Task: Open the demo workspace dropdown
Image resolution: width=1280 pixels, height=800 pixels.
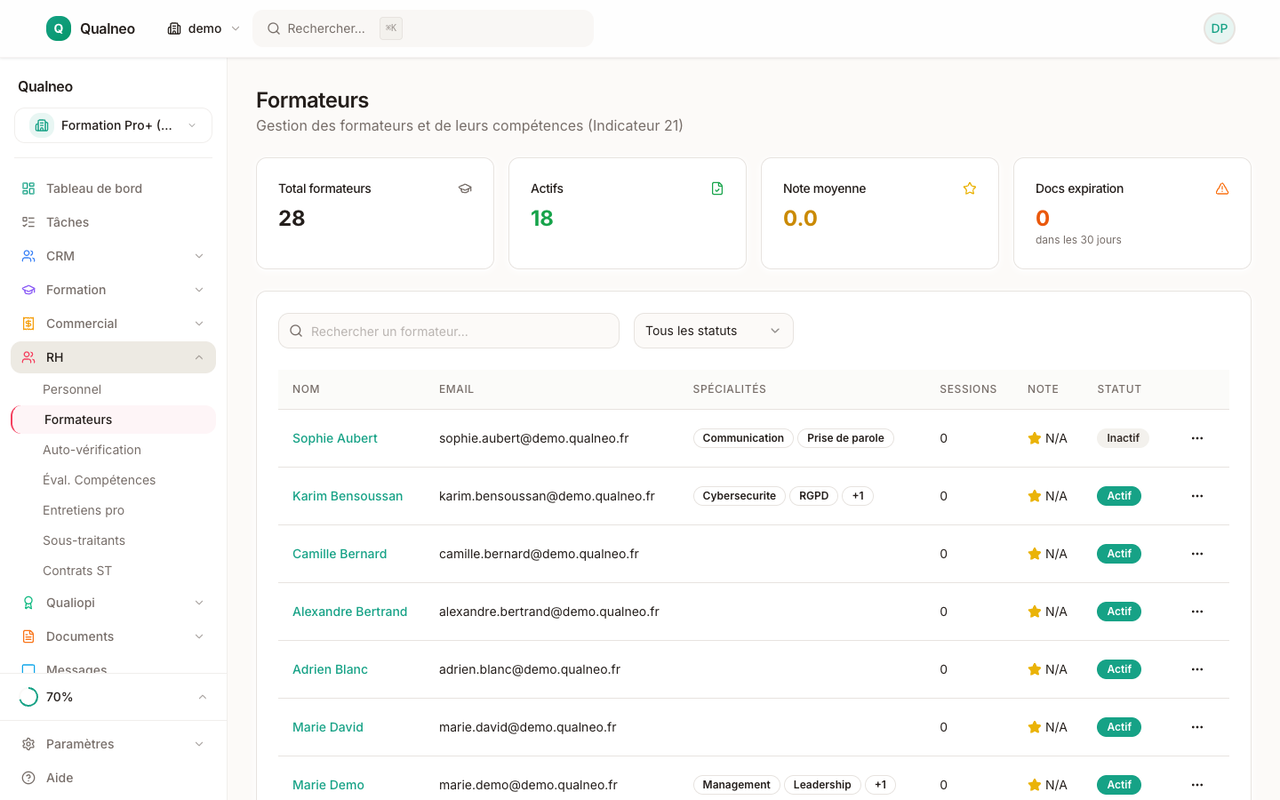Action: 203,28
